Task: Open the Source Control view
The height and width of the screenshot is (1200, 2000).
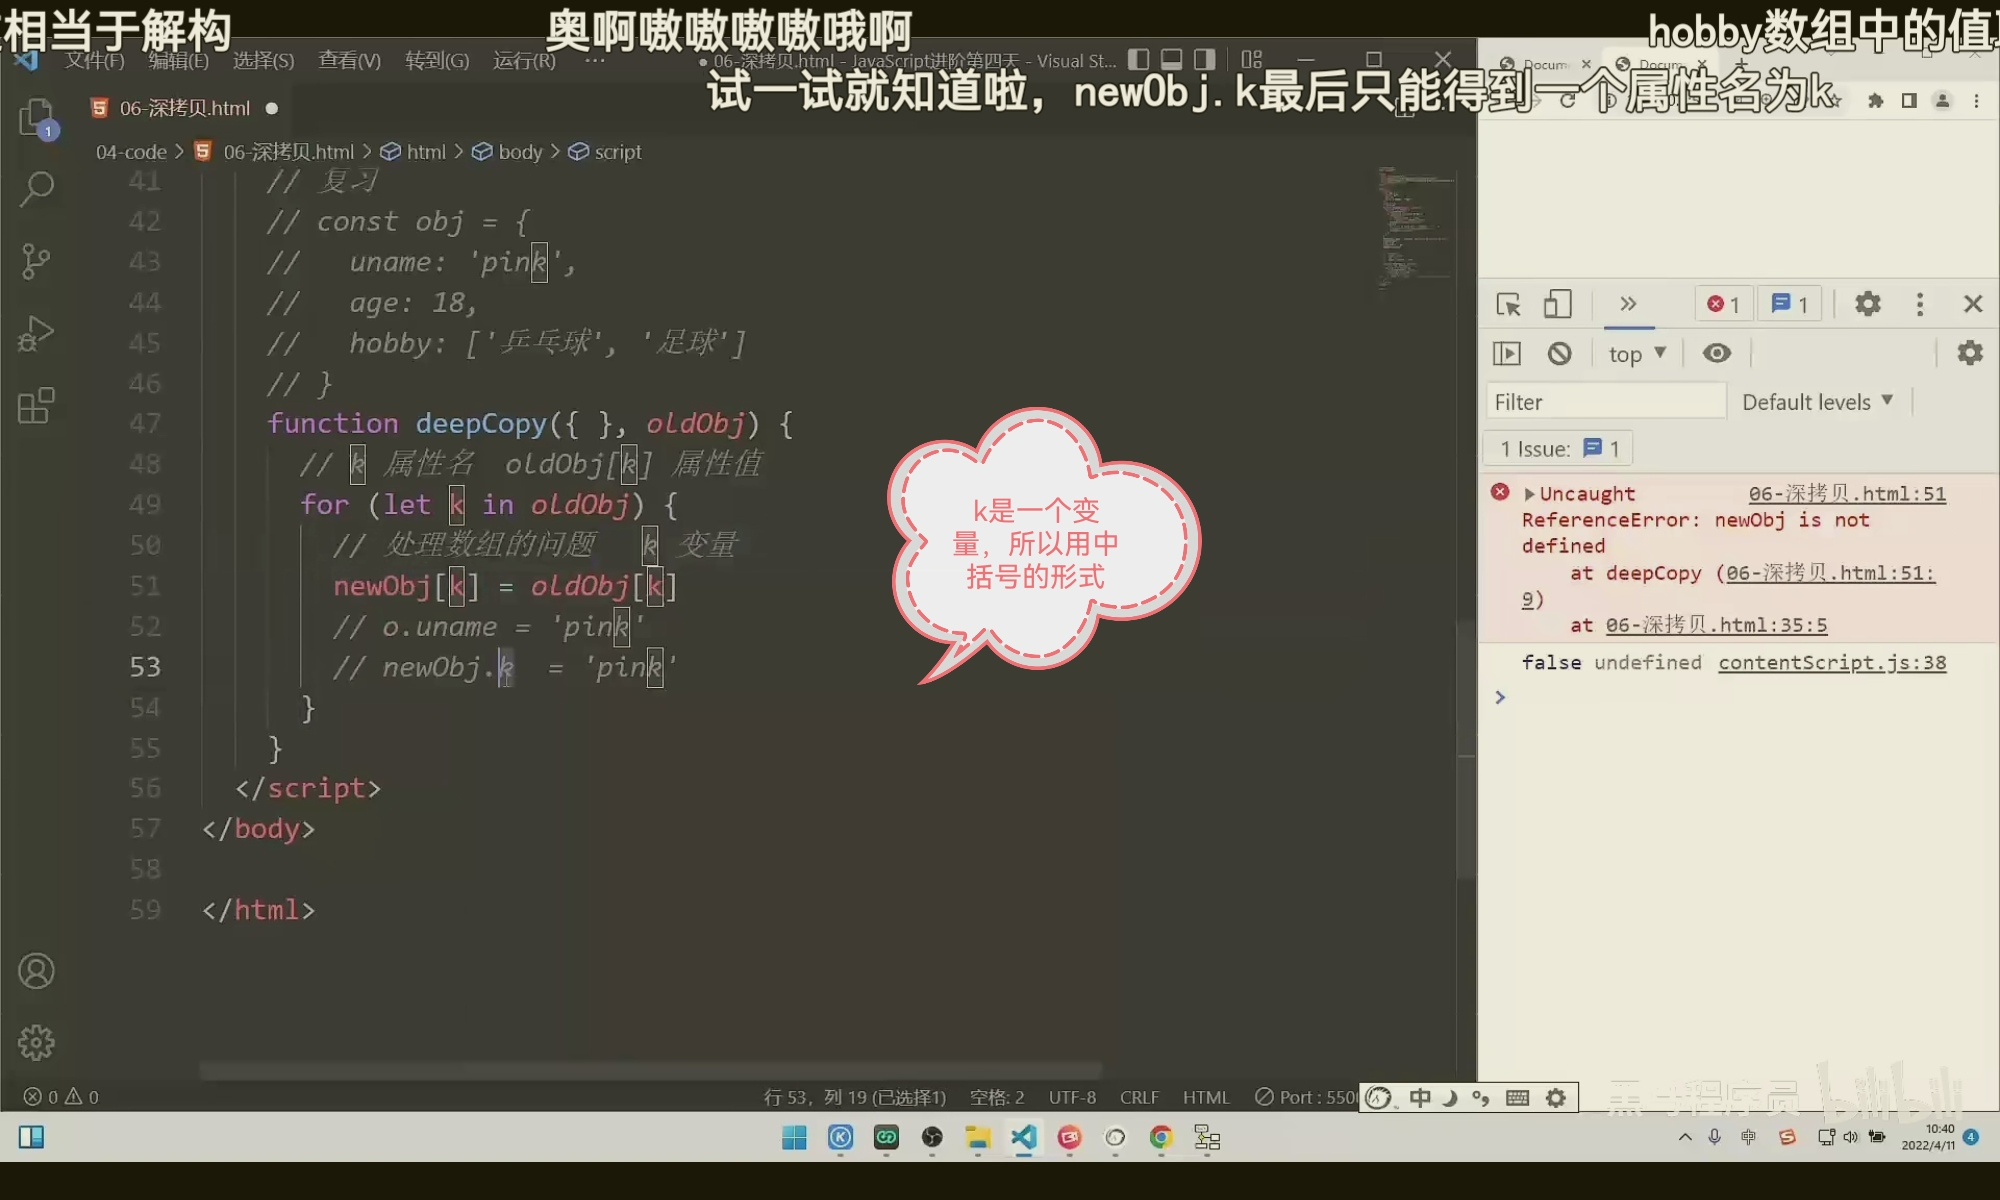Action: [37, 262]
